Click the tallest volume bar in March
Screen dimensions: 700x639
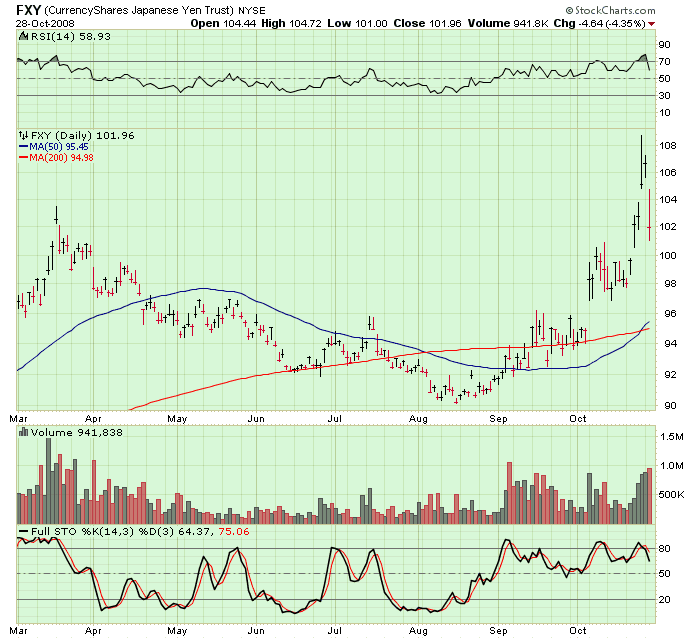49,481
